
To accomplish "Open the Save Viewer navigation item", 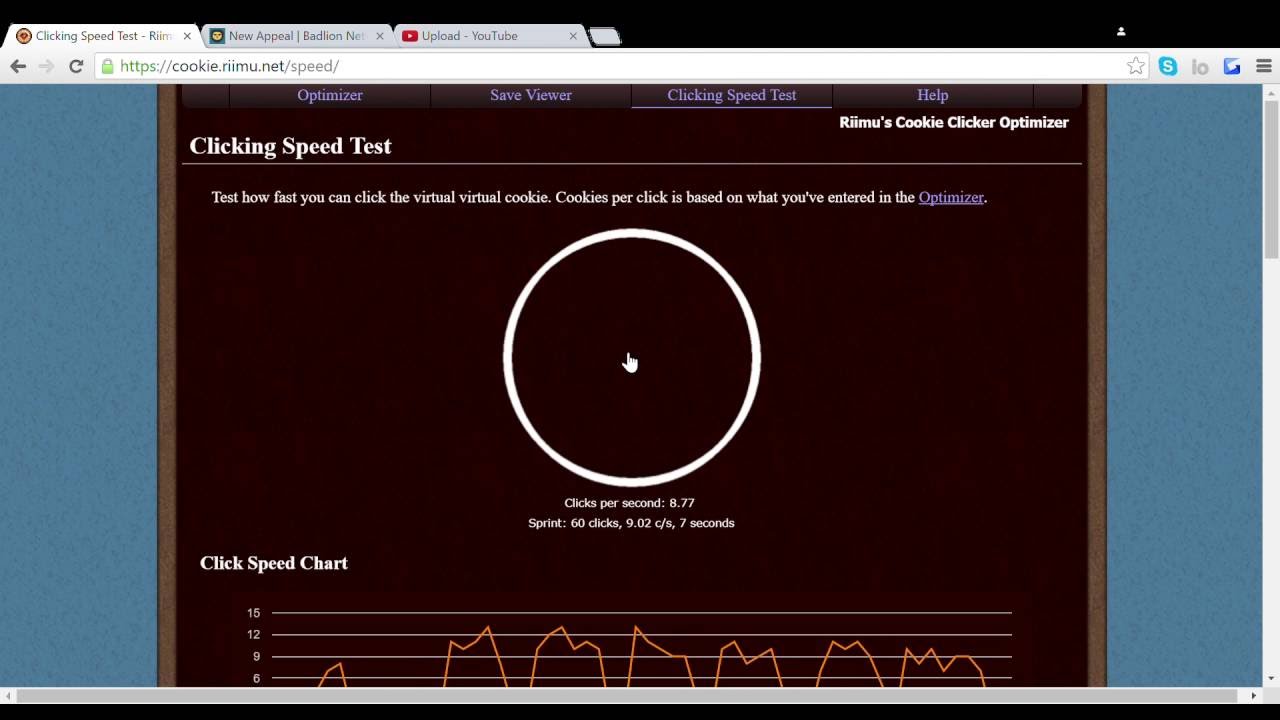I will coord(531,95).
